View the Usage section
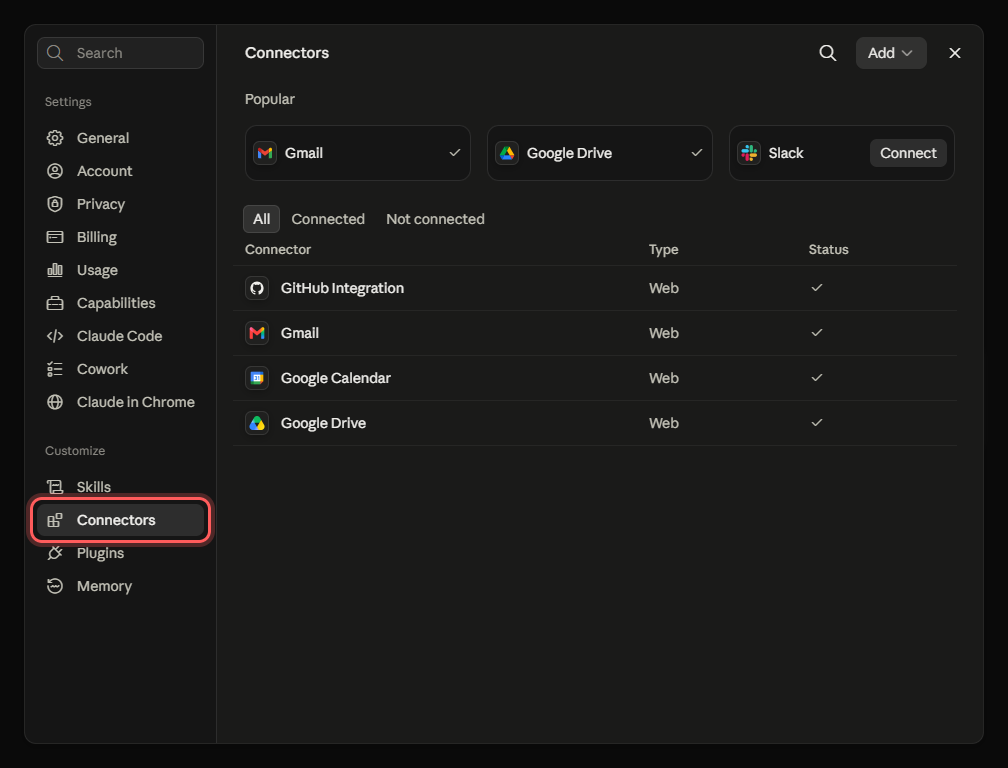This screenshot has width=1008, height=768. click(x=120, y=270)
